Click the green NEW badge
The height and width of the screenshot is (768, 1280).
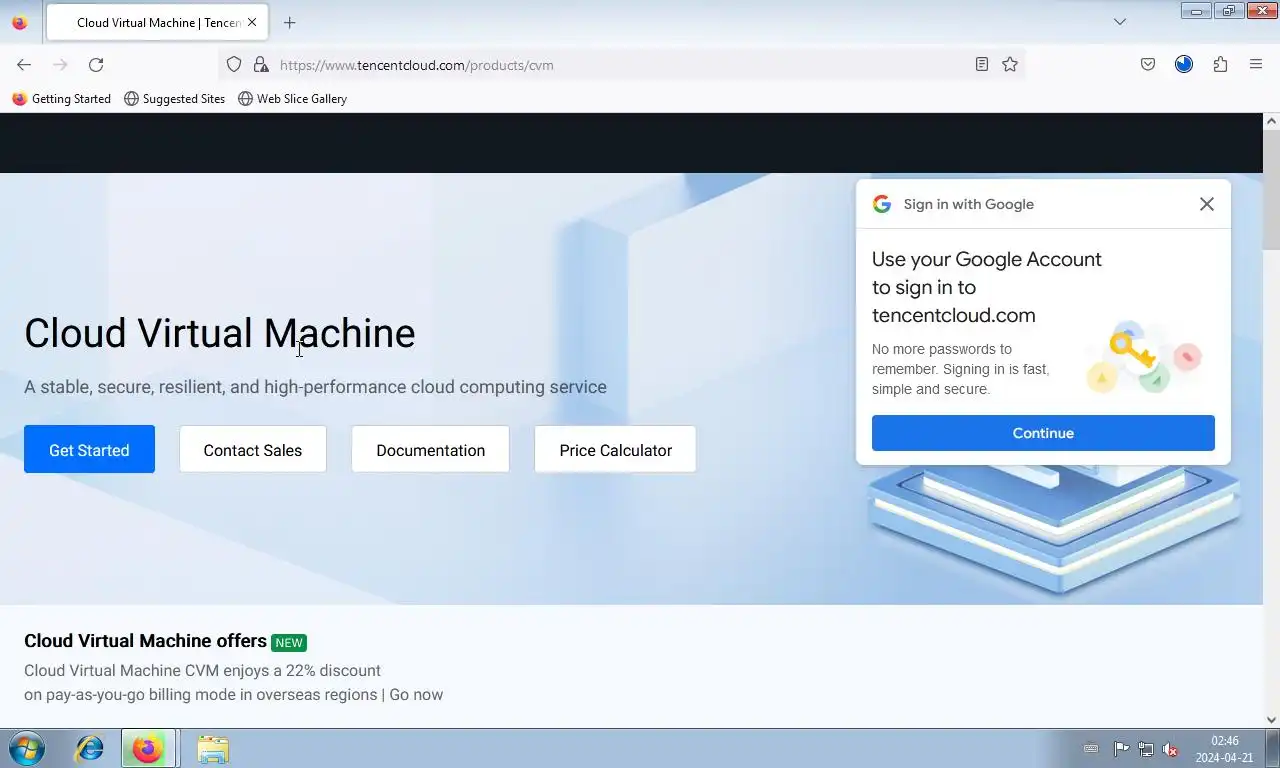click(289, 643)
